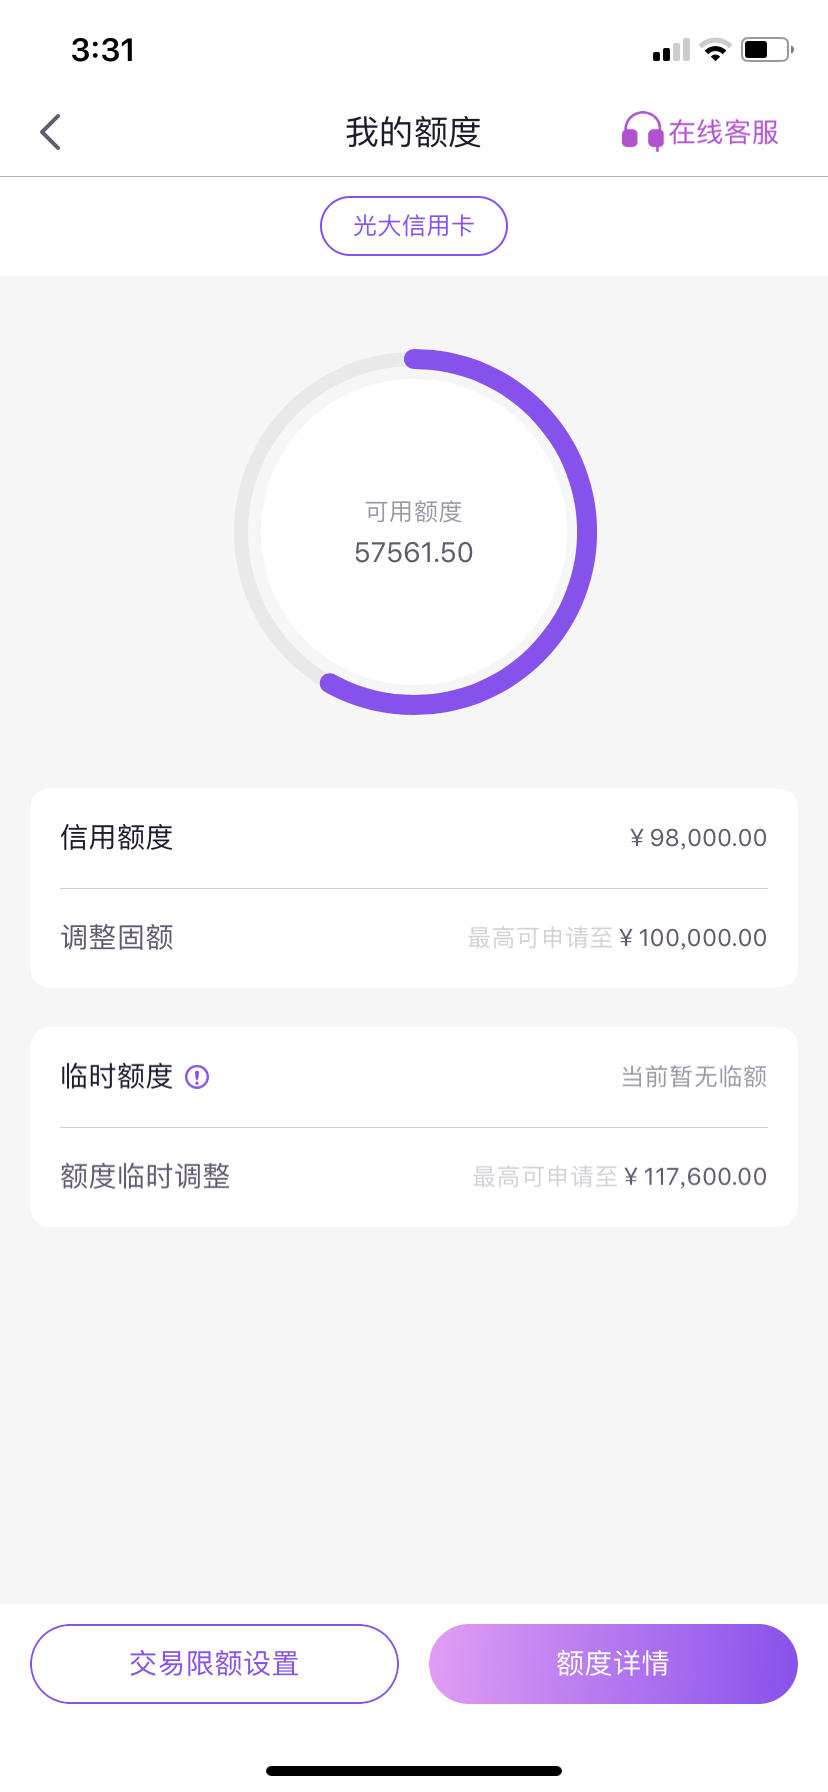Tap the Wi-Fi status icon
Viewport: 828px width, 1792px height.
[715, 50]
